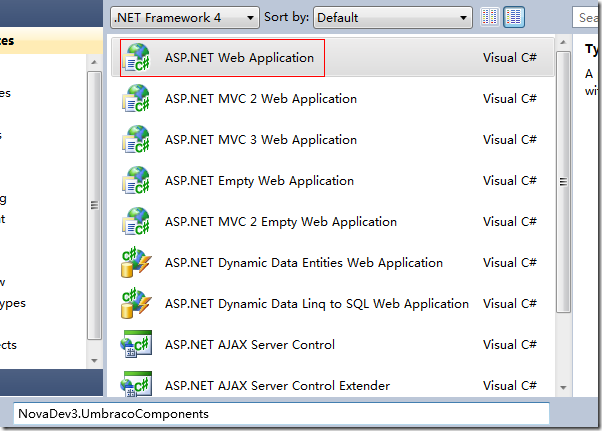Image resolution: width=602 pixels, height=431 pixels.
Task: Open the Sort by Default dropdown
Action: [392, 18]
